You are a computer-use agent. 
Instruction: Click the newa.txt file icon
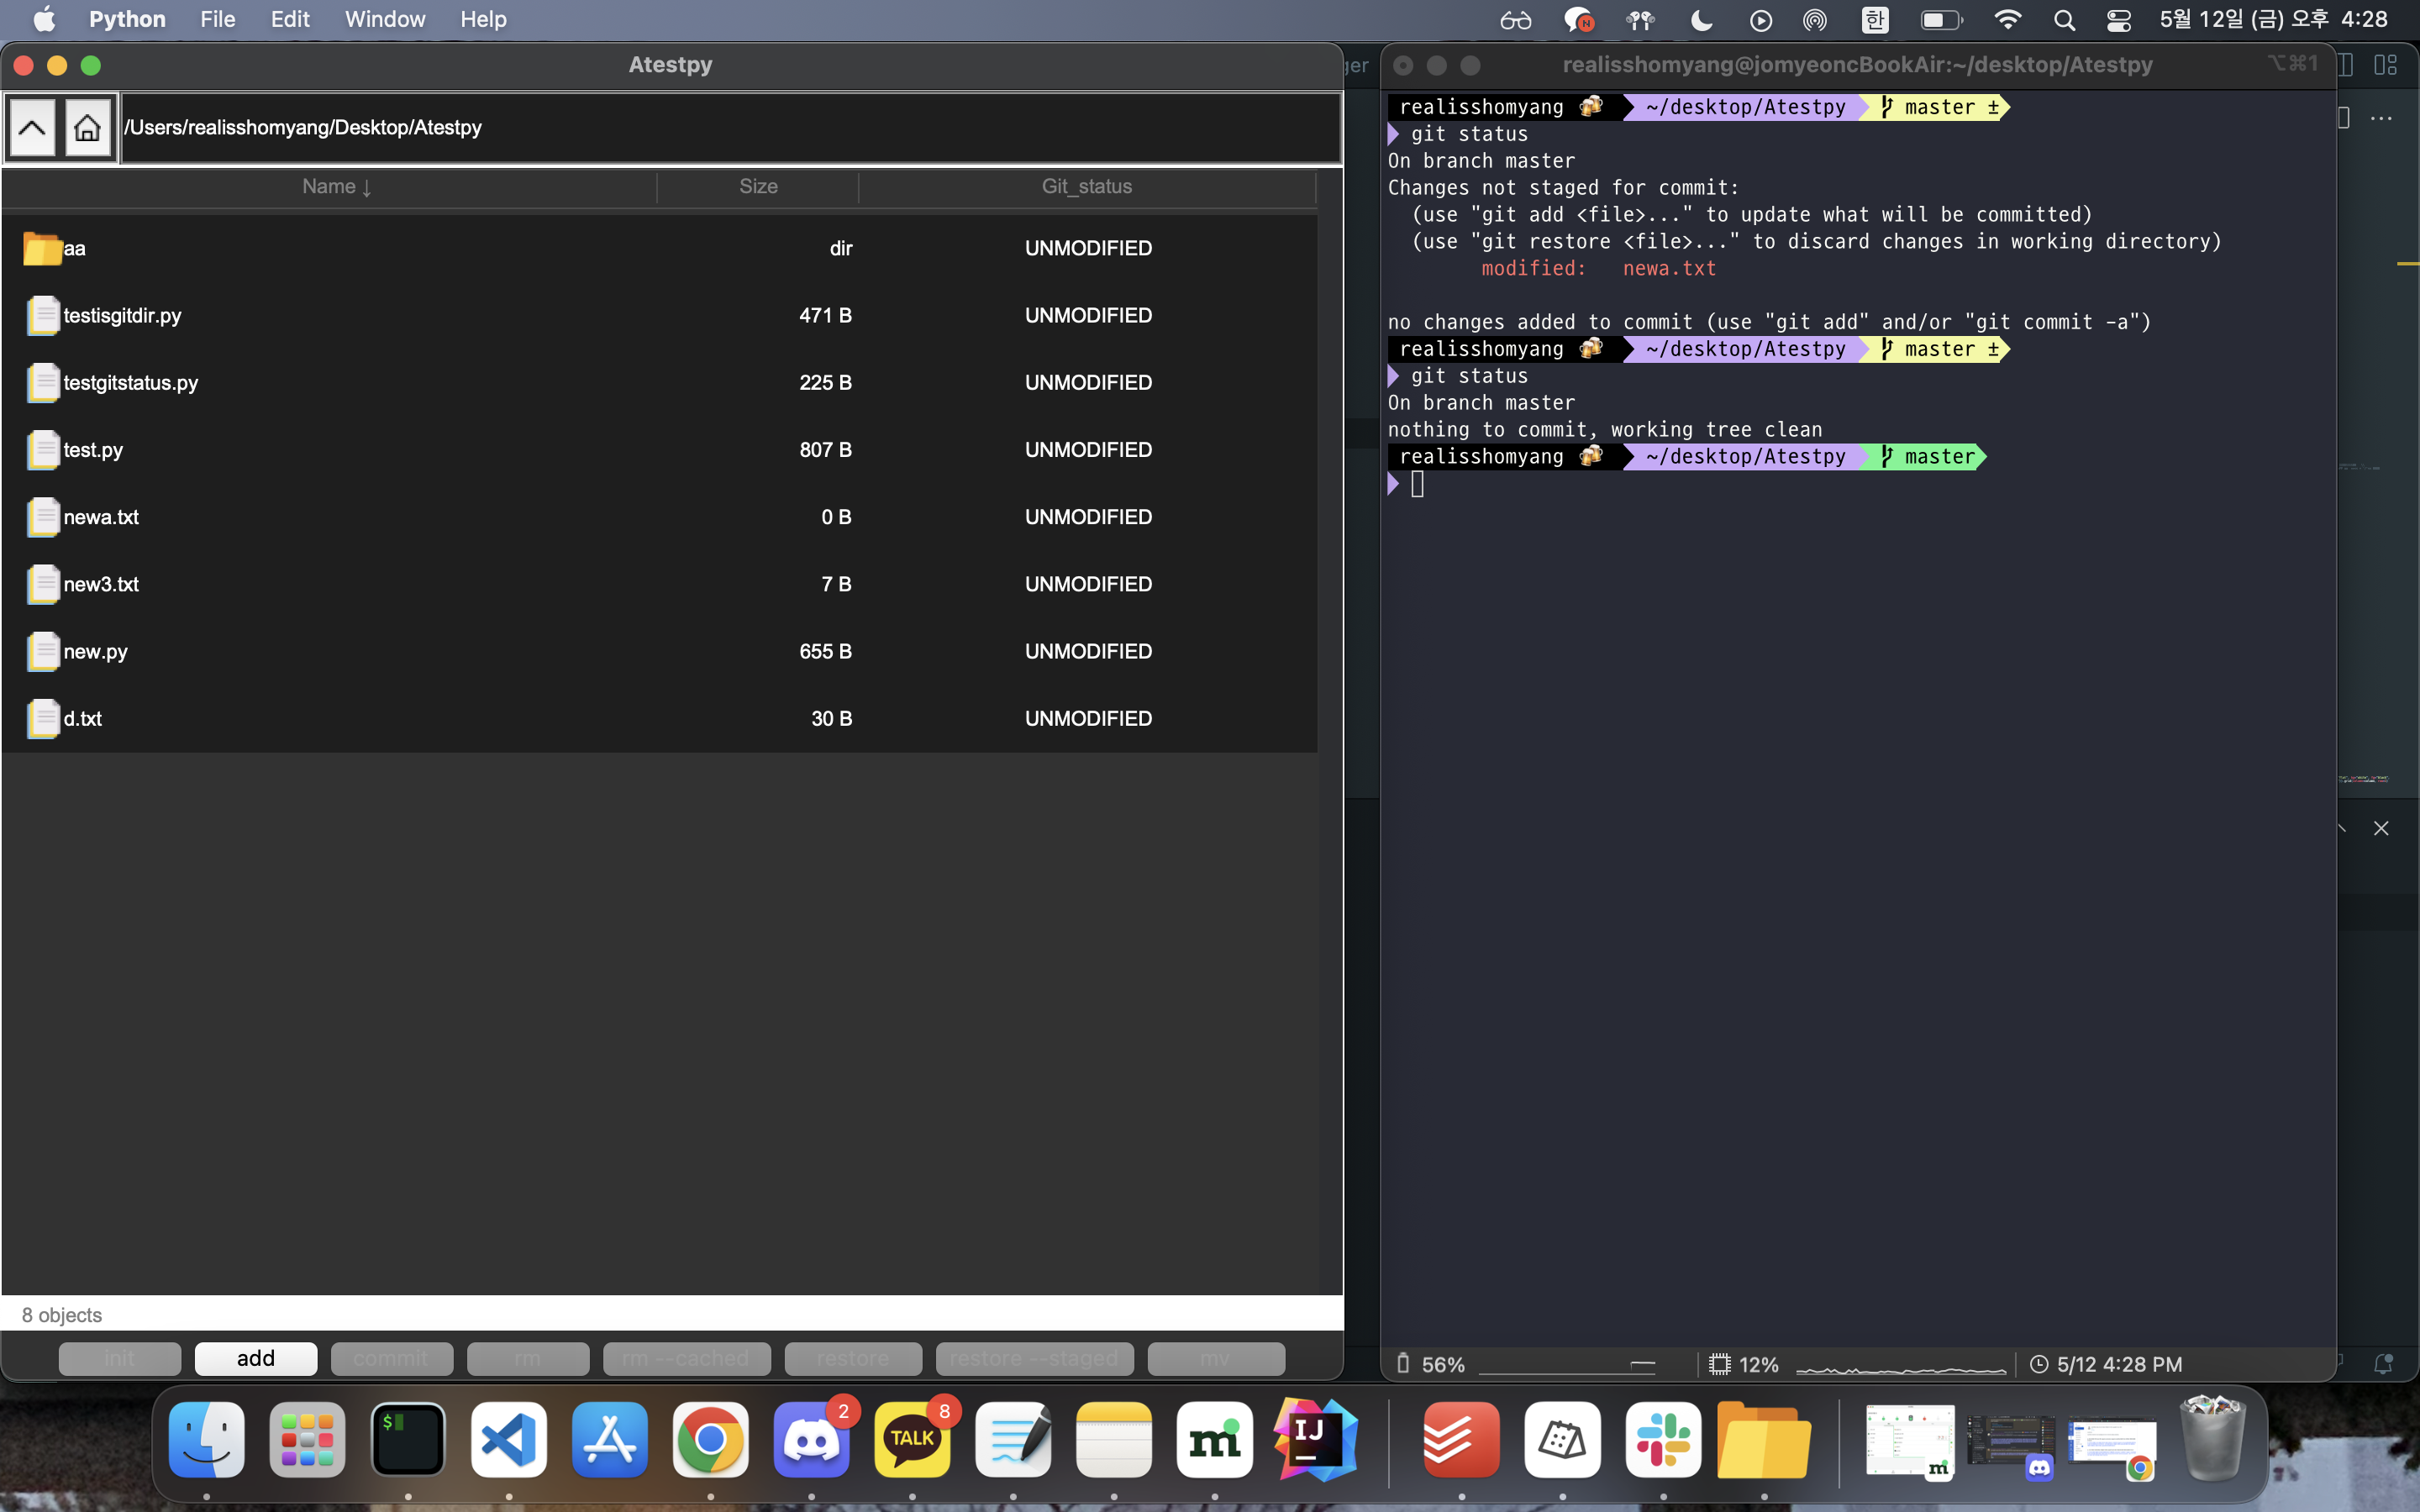click(x=43, y=517)
